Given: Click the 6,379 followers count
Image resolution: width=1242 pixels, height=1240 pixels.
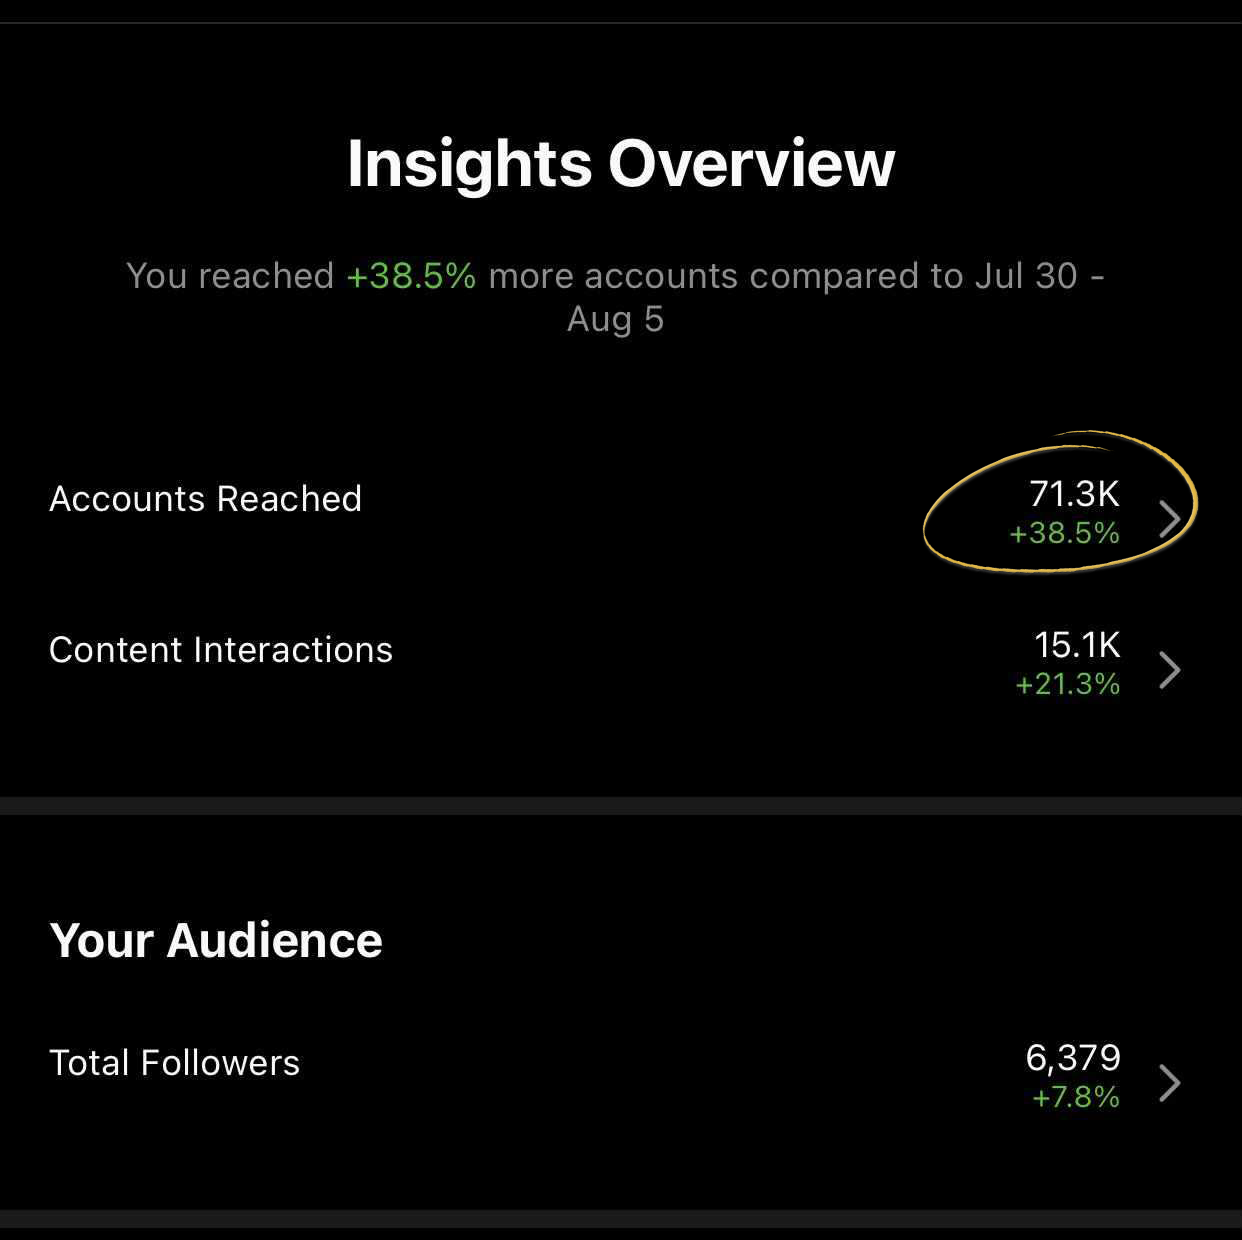Looking at the screenshot, I should pos(1073,1058).
